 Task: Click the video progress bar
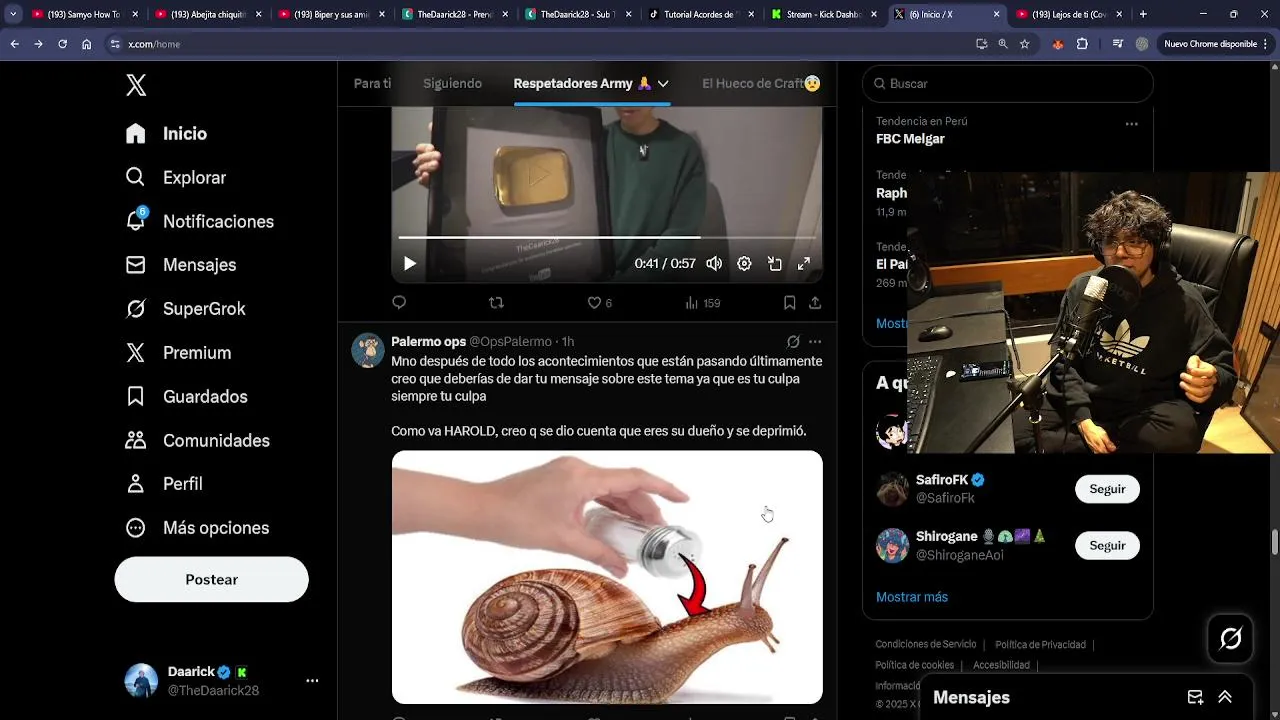click(x=607, y=238)
